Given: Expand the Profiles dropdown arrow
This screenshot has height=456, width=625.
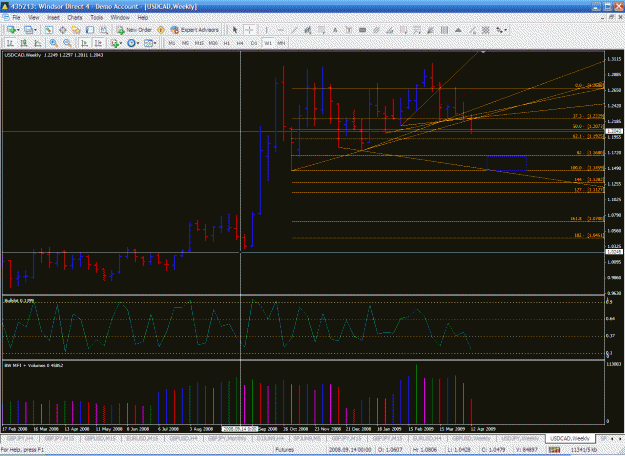Looking at the screenshot, I should pos(35,30).
